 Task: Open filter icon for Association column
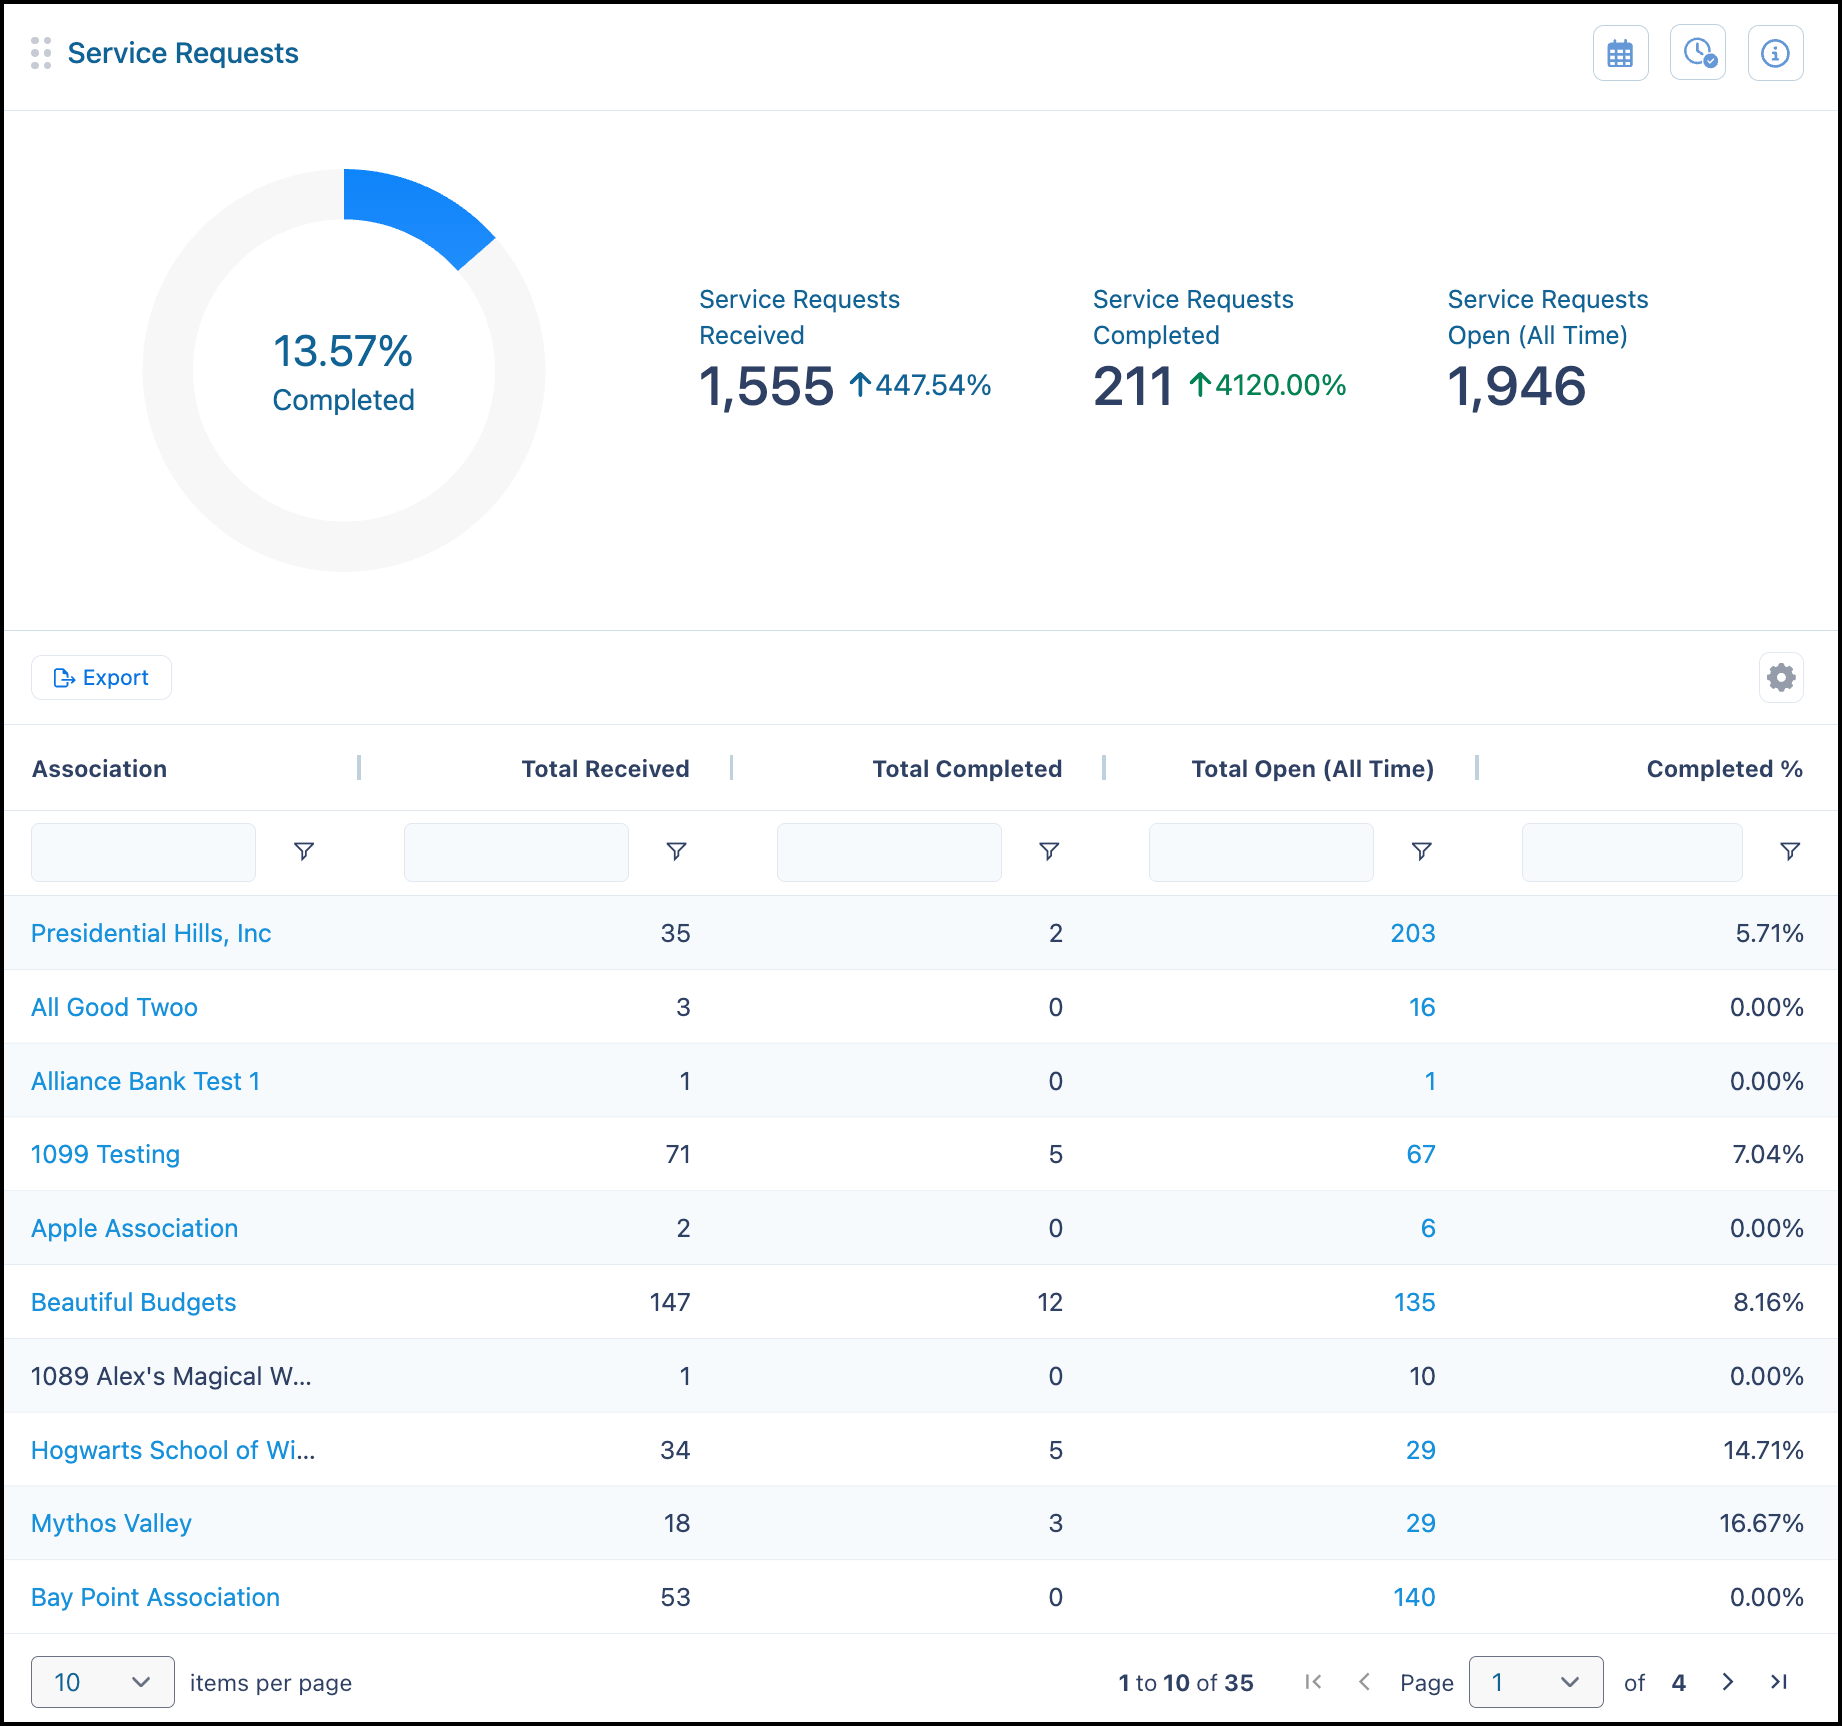click(x=304, y=851)
